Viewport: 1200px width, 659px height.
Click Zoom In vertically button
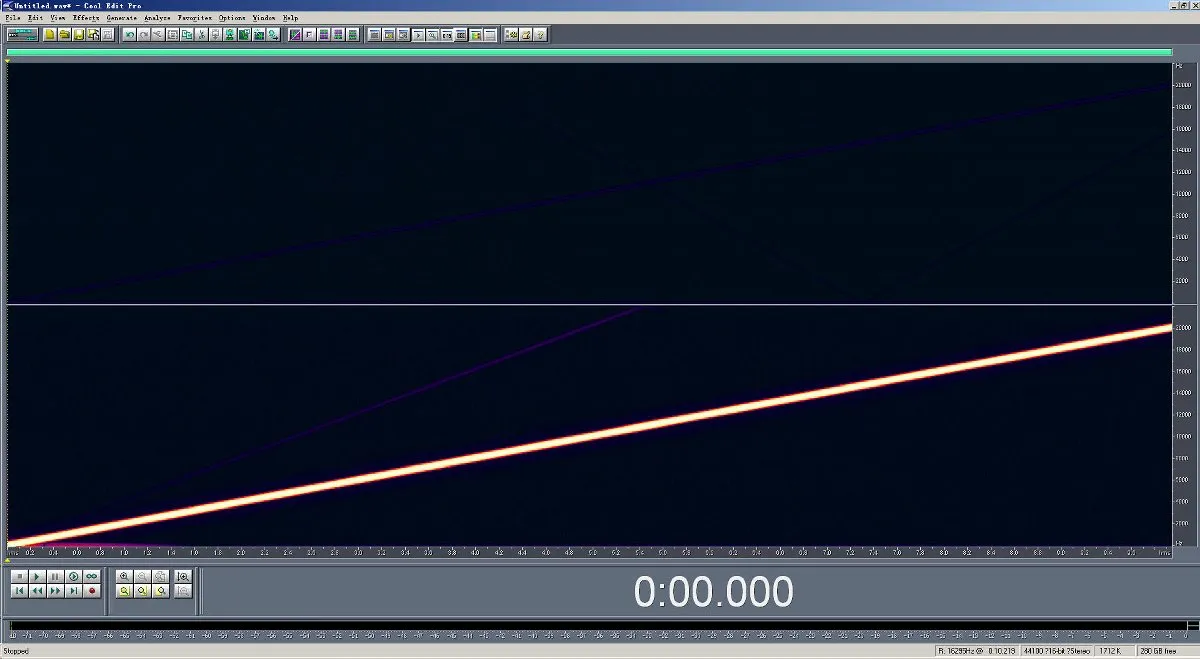point(183,577)
